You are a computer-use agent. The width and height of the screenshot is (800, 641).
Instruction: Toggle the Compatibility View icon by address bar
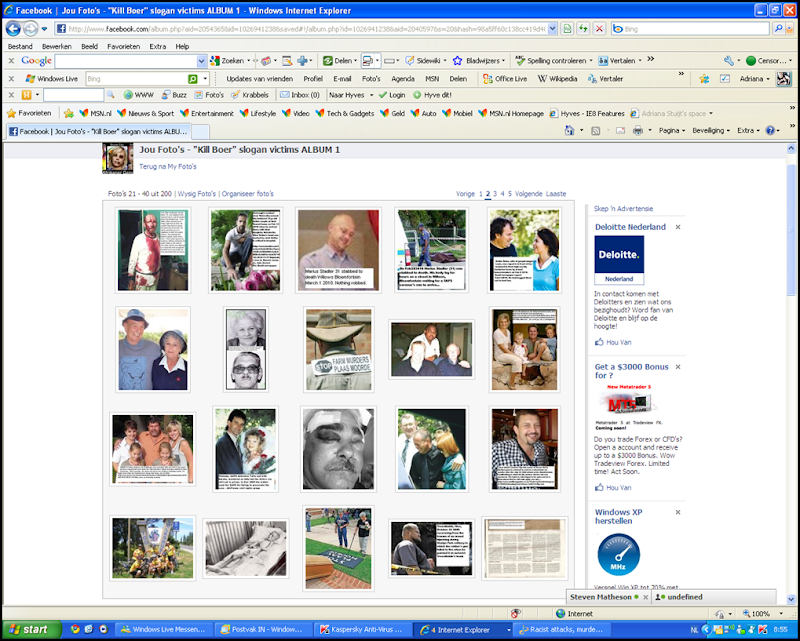566,29
